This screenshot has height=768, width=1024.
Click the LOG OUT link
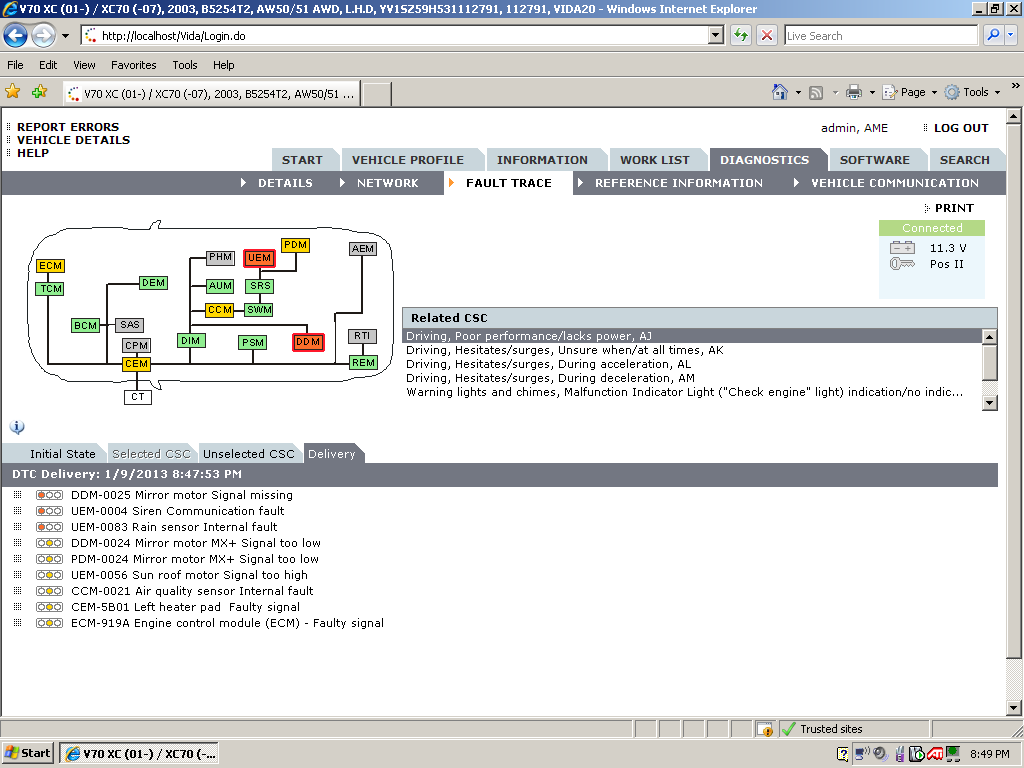960,128
